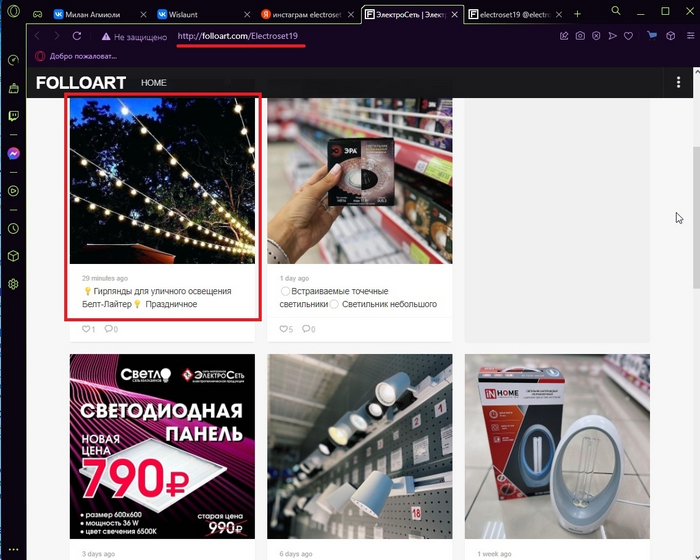The width and height of the screenshot is (700, 560).
Task: Go back with the browser back arrow
Action: (x=38, y=36)
